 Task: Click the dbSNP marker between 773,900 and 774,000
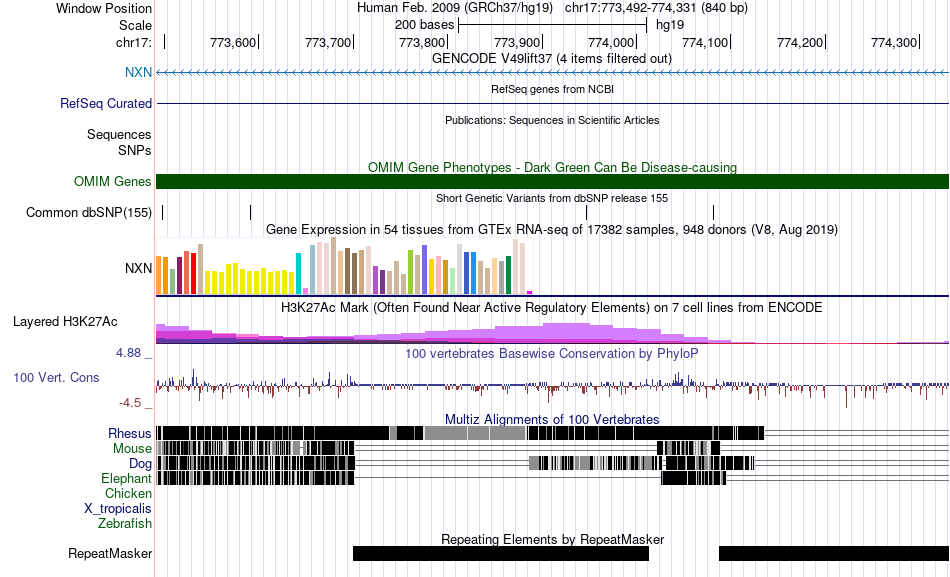point(586,213)
